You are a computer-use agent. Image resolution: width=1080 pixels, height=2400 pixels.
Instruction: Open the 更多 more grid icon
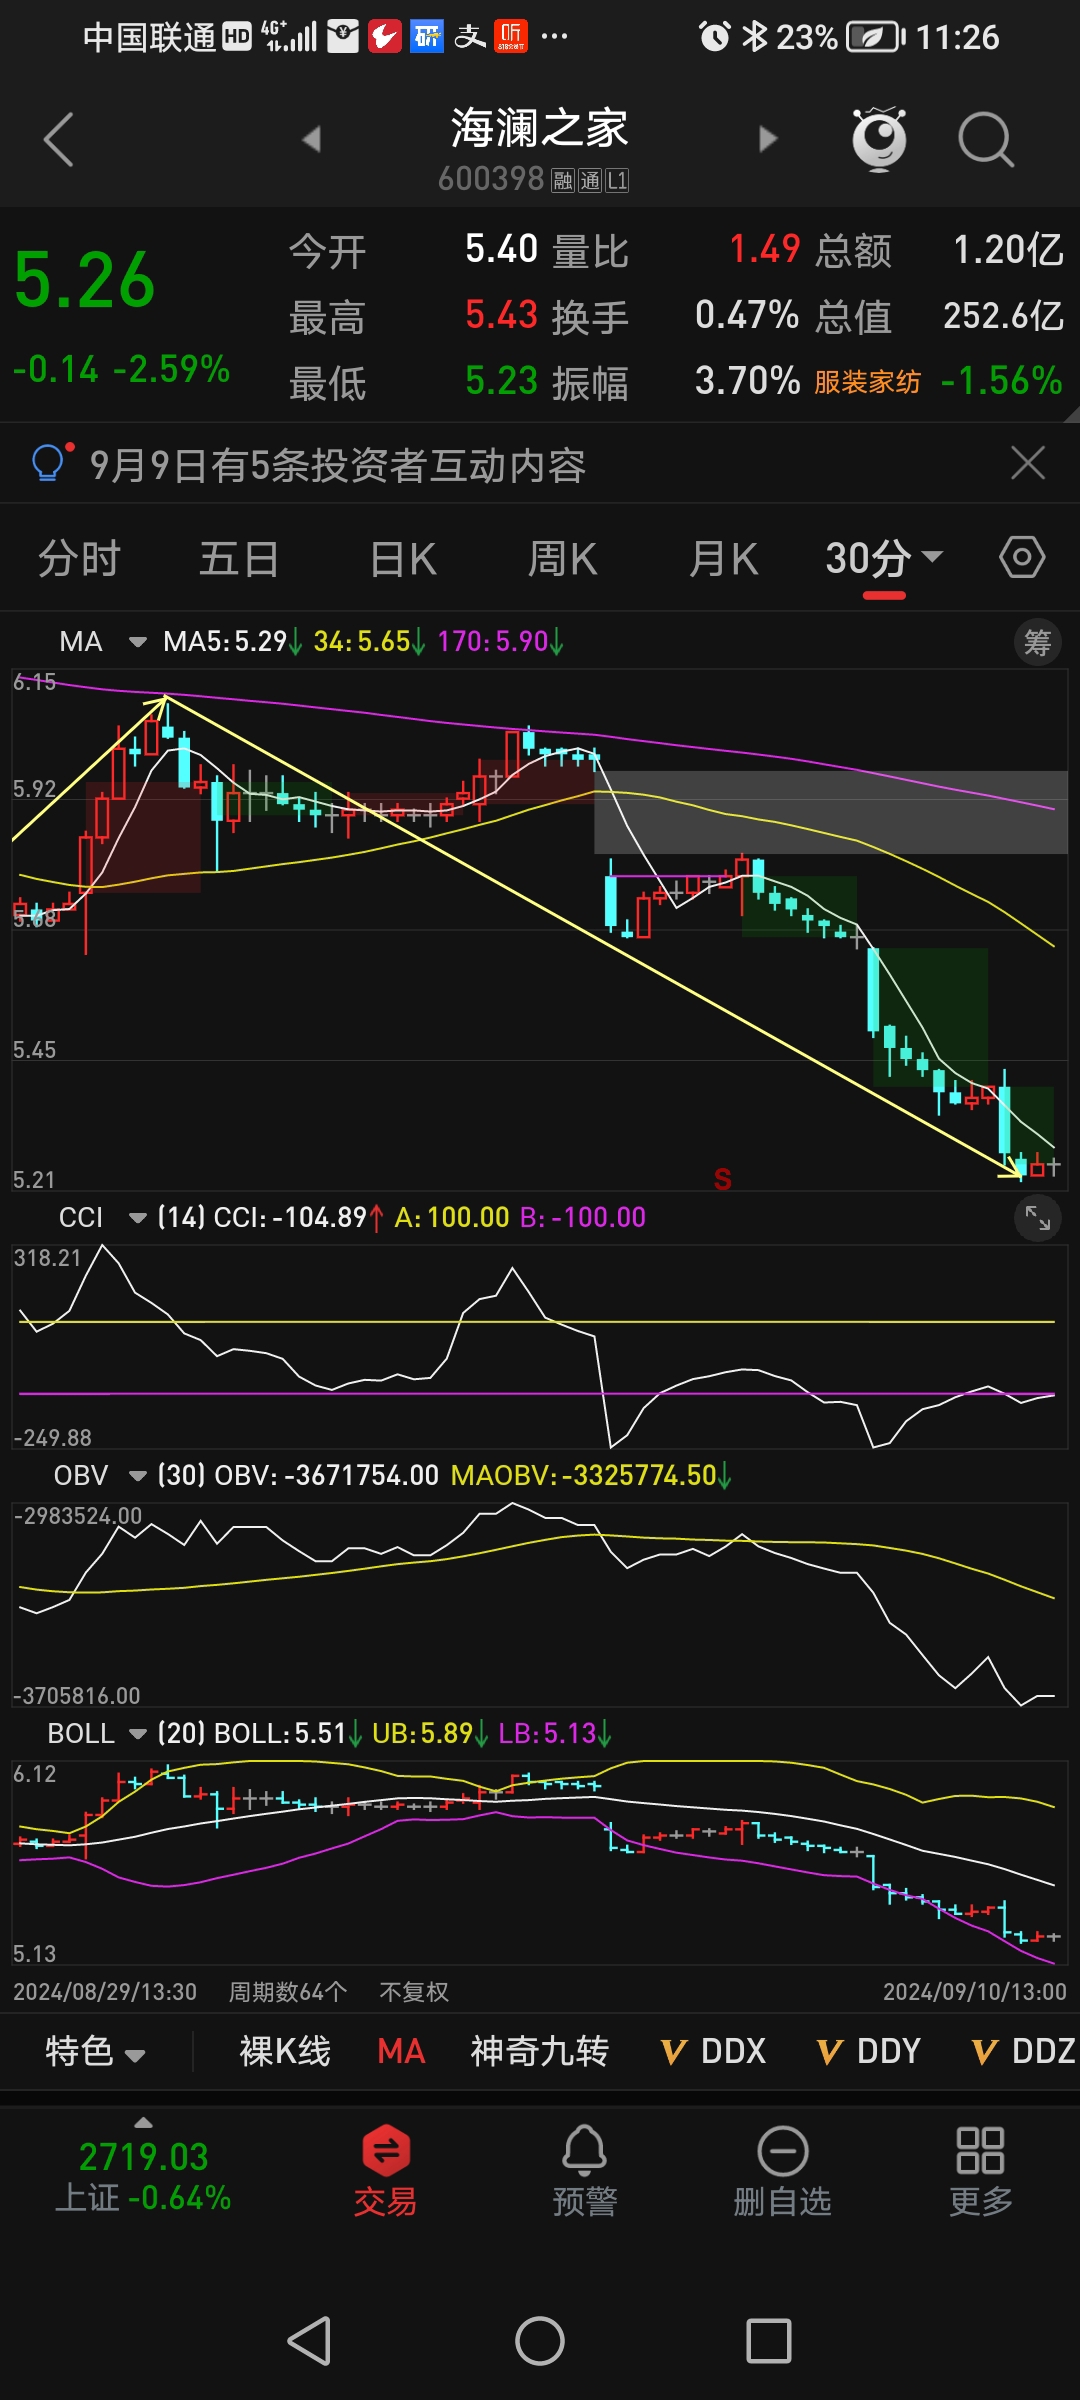click(980, 2171)
